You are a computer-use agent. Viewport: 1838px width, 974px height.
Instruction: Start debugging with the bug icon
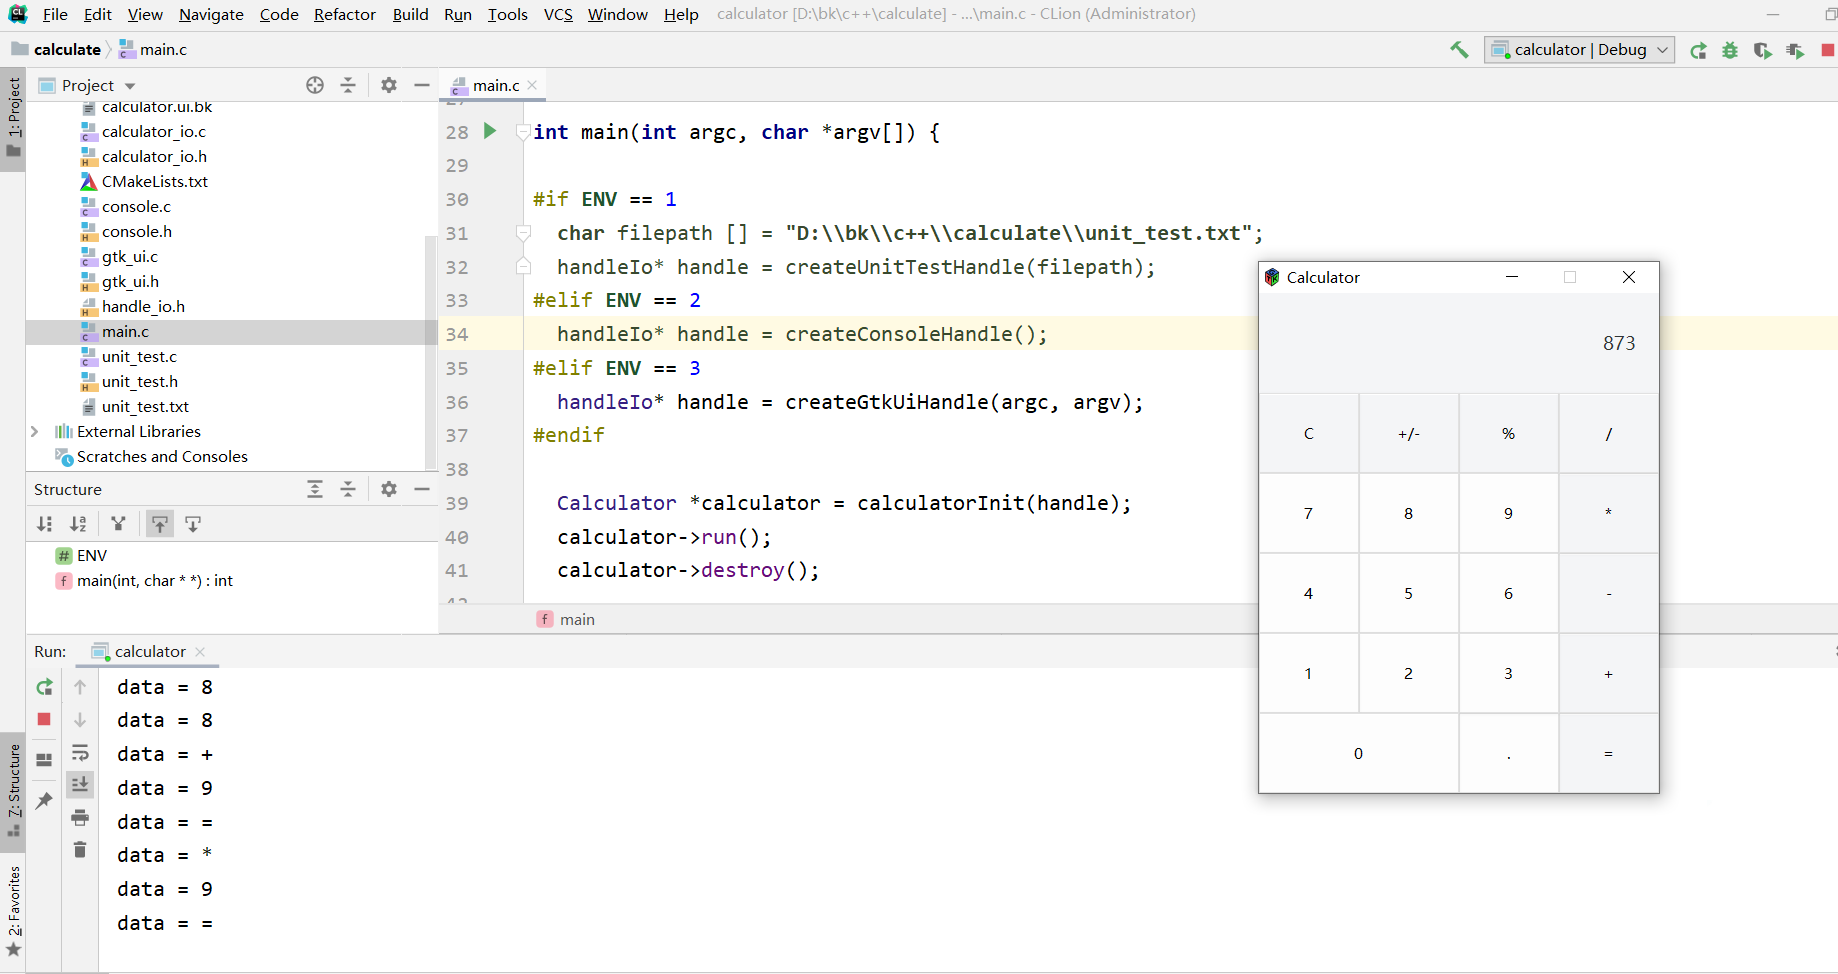[x=1730, y=50]
